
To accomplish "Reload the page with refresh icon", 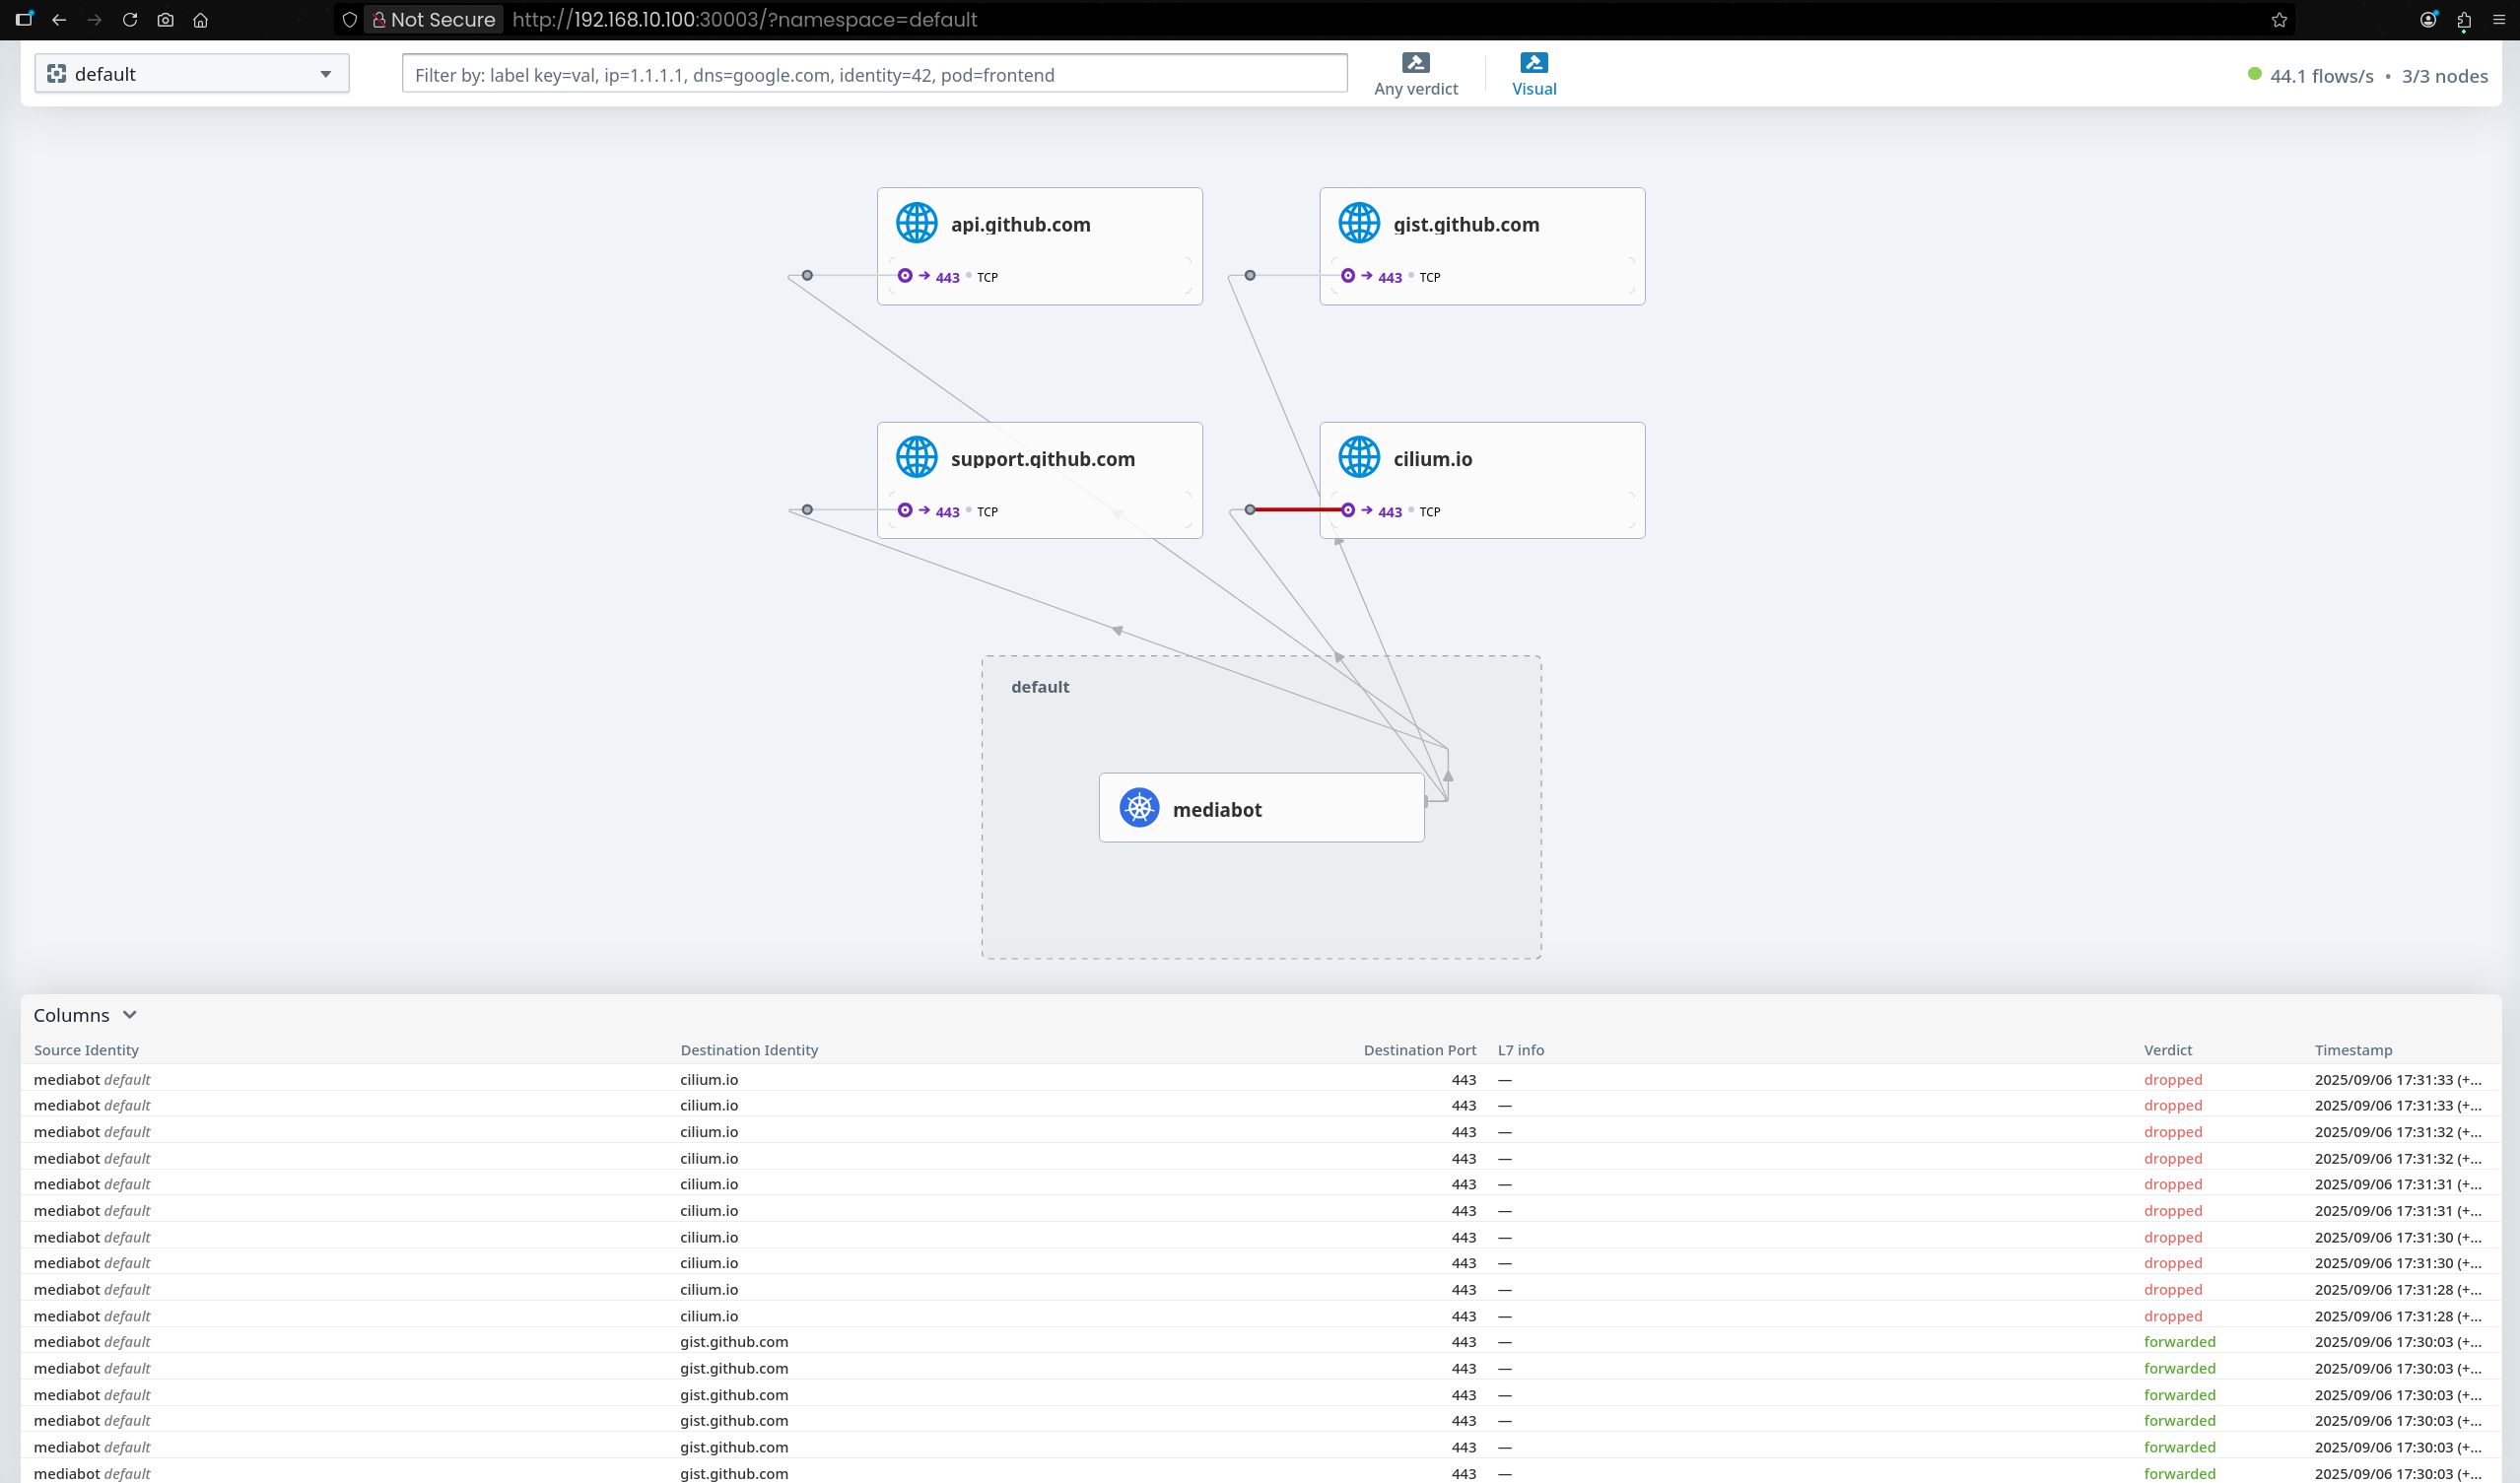I will (x=130, y=20).
